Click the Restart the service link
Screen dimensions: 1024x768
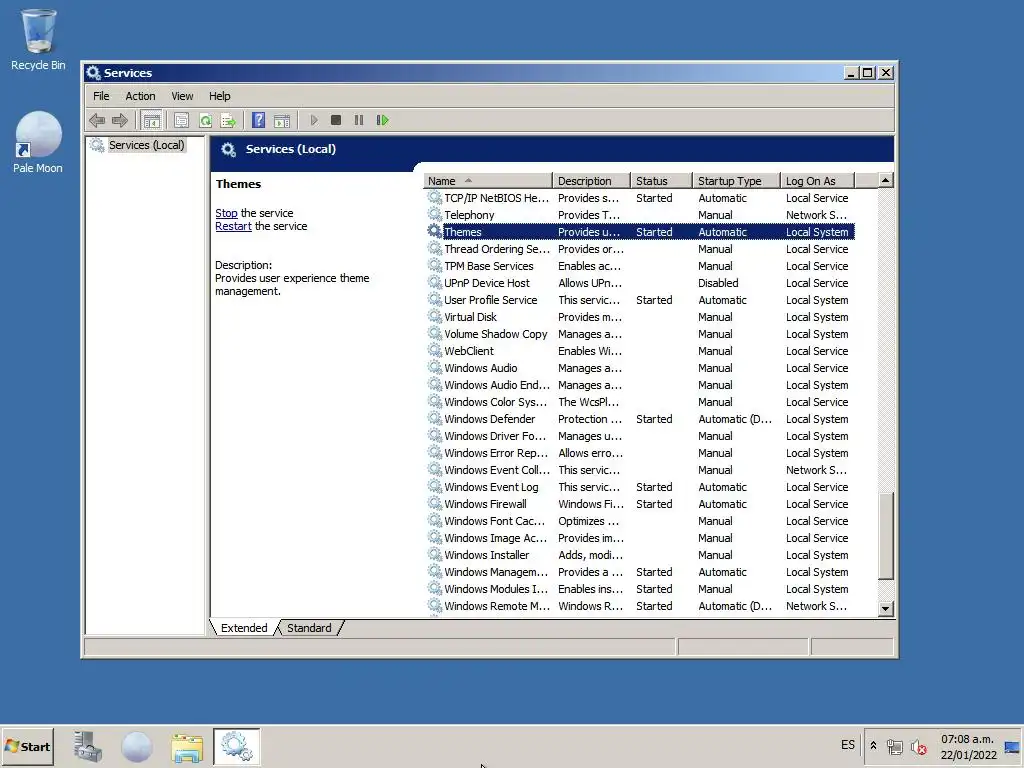point(233,226)
